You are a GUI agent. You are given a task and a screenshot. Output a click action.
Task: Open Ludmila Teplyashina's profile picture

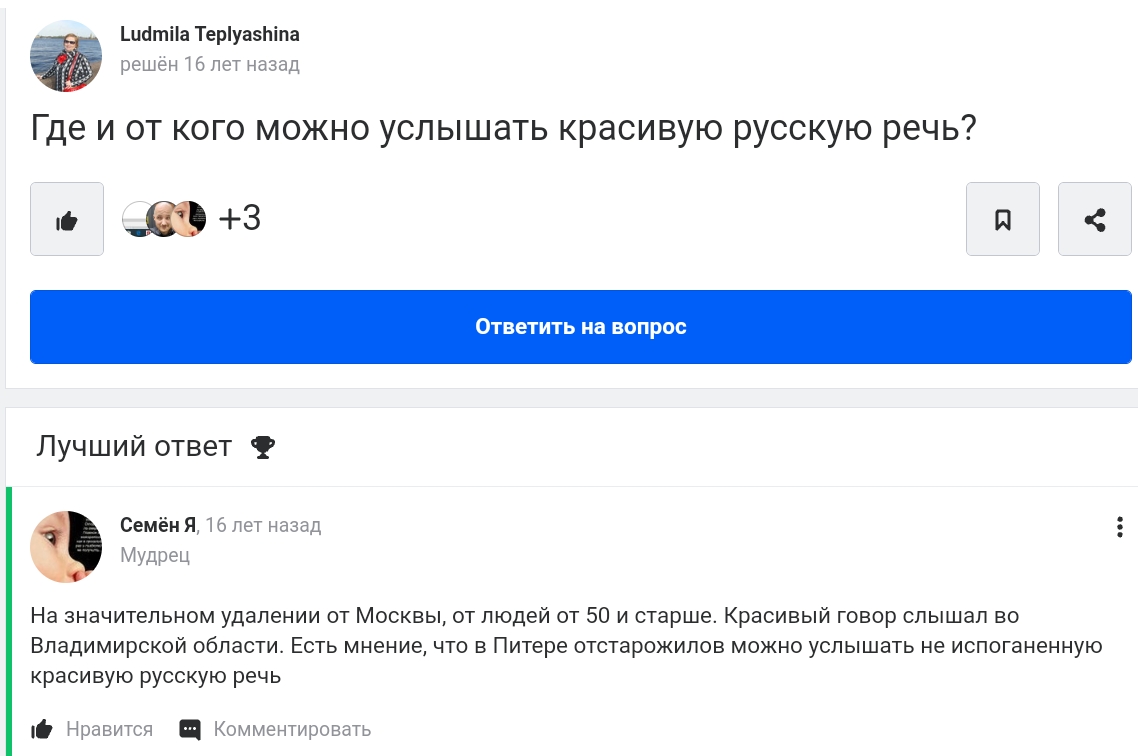(x=66, y=56)
